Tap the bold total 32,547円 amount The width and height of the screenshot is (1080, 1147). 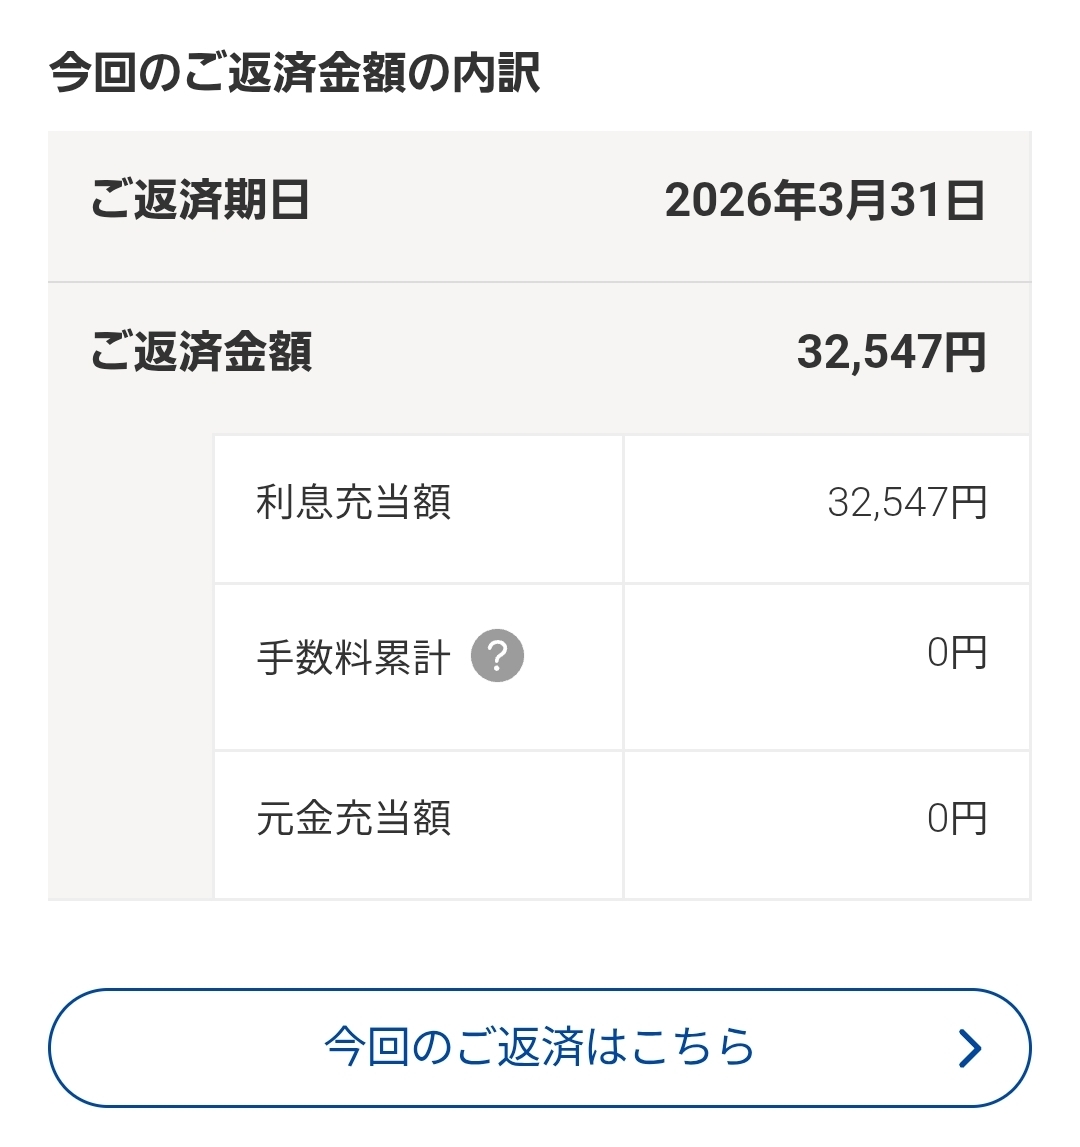[891, 352]
